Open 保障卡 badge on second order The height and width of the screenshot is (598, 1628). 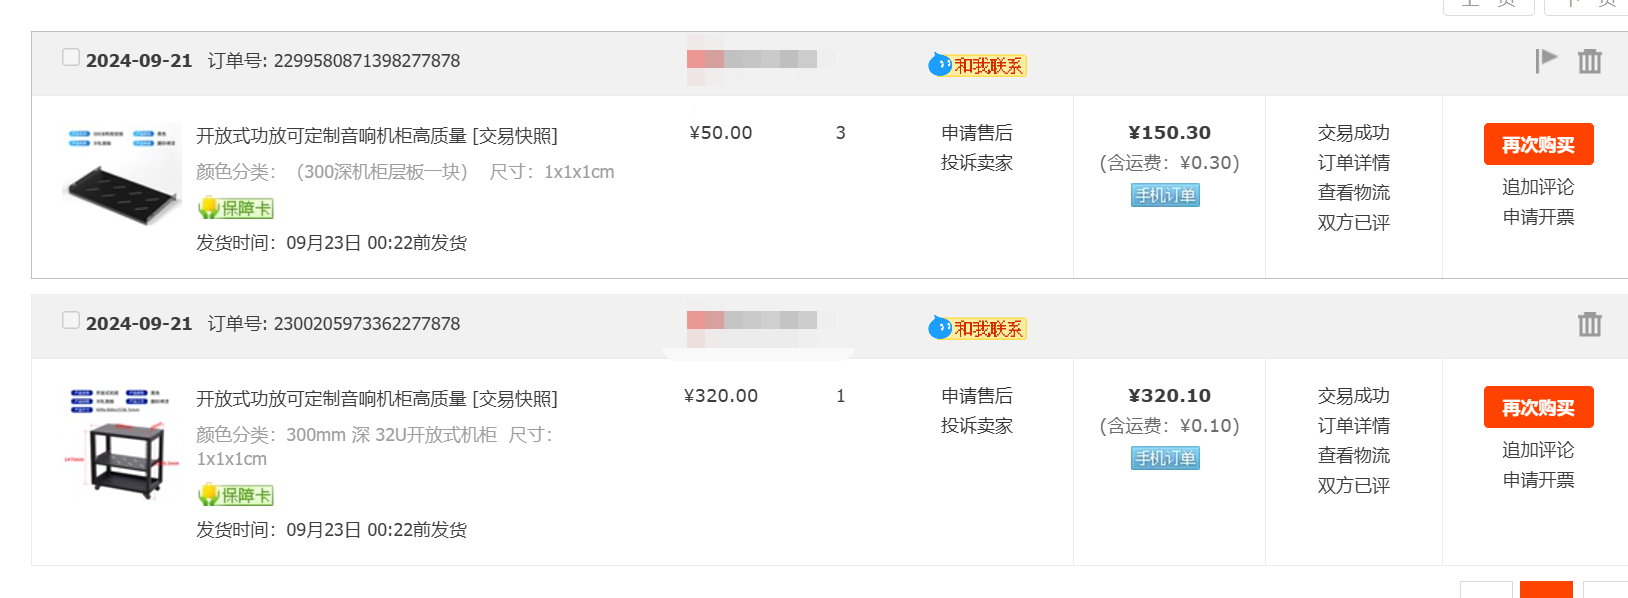(236, 495)
